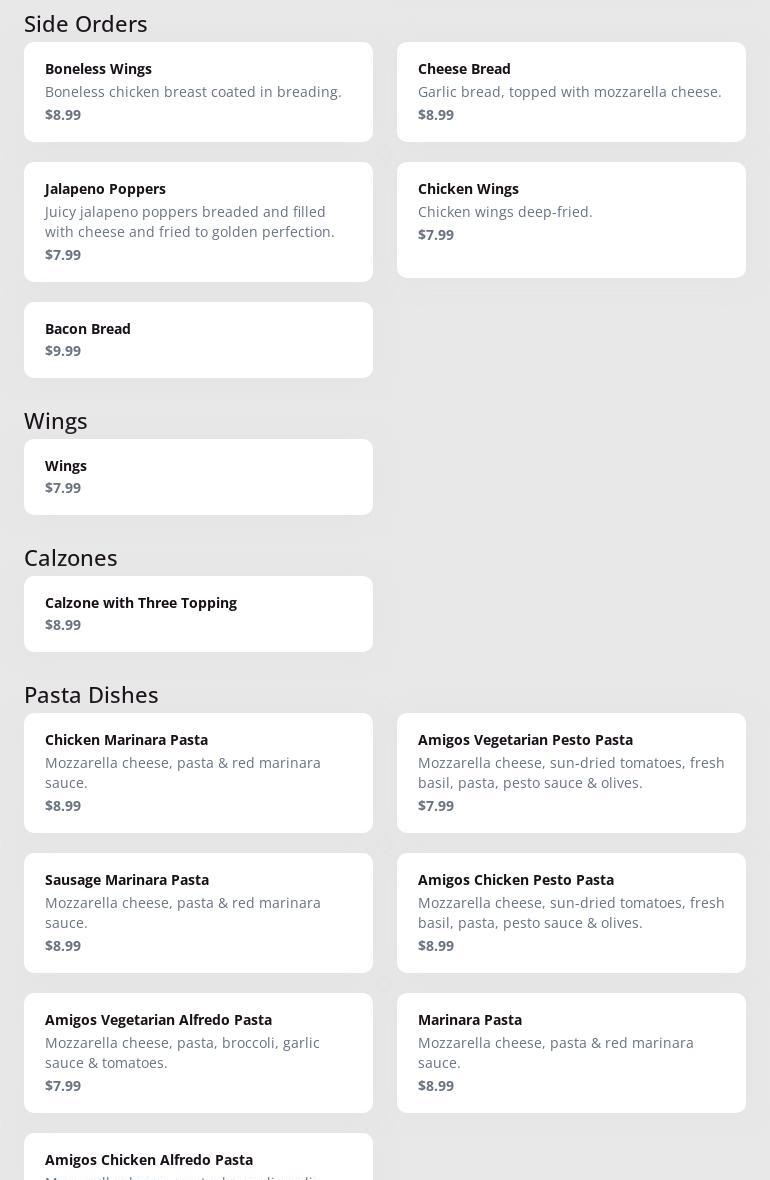Select Chicken Marinara Pasta dish
The image size is (770, 1180).
[x=198, y=772]
